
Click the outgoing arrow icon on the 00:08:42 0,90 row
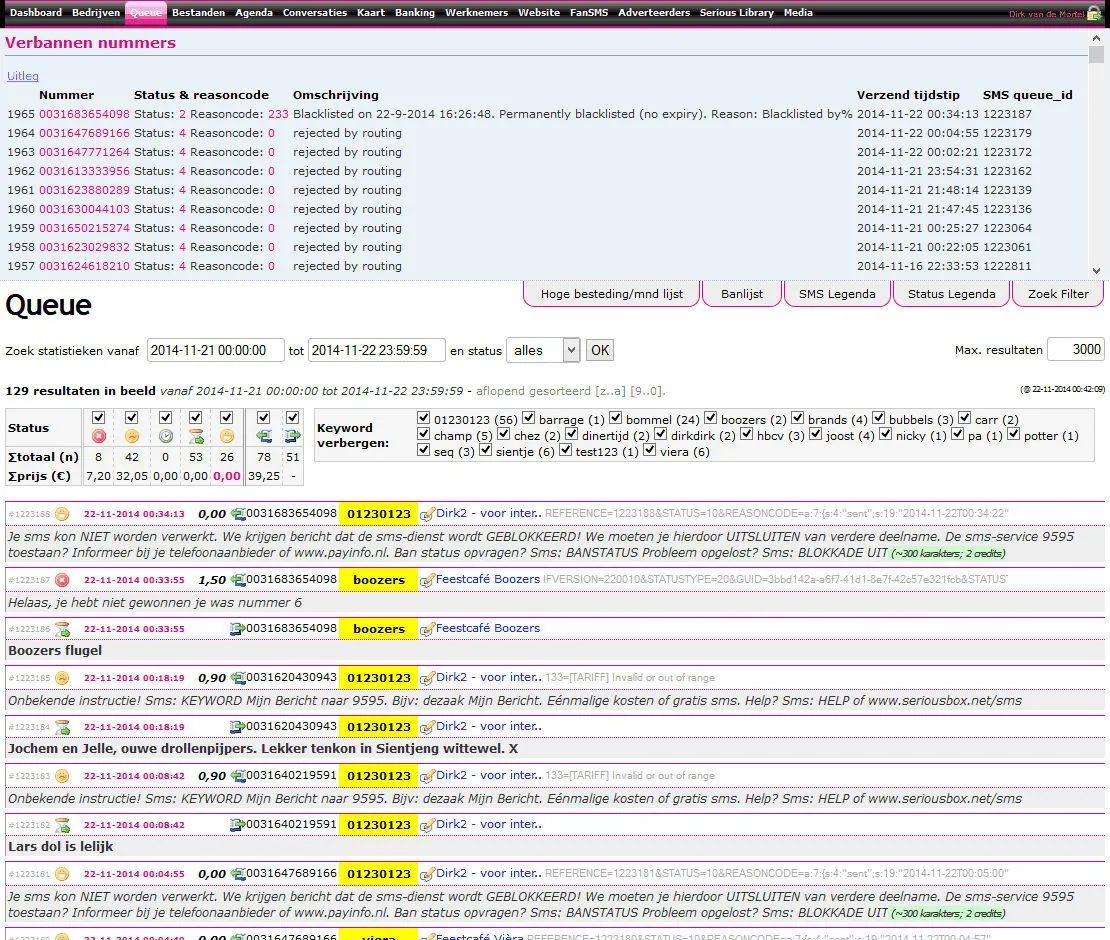239,776
